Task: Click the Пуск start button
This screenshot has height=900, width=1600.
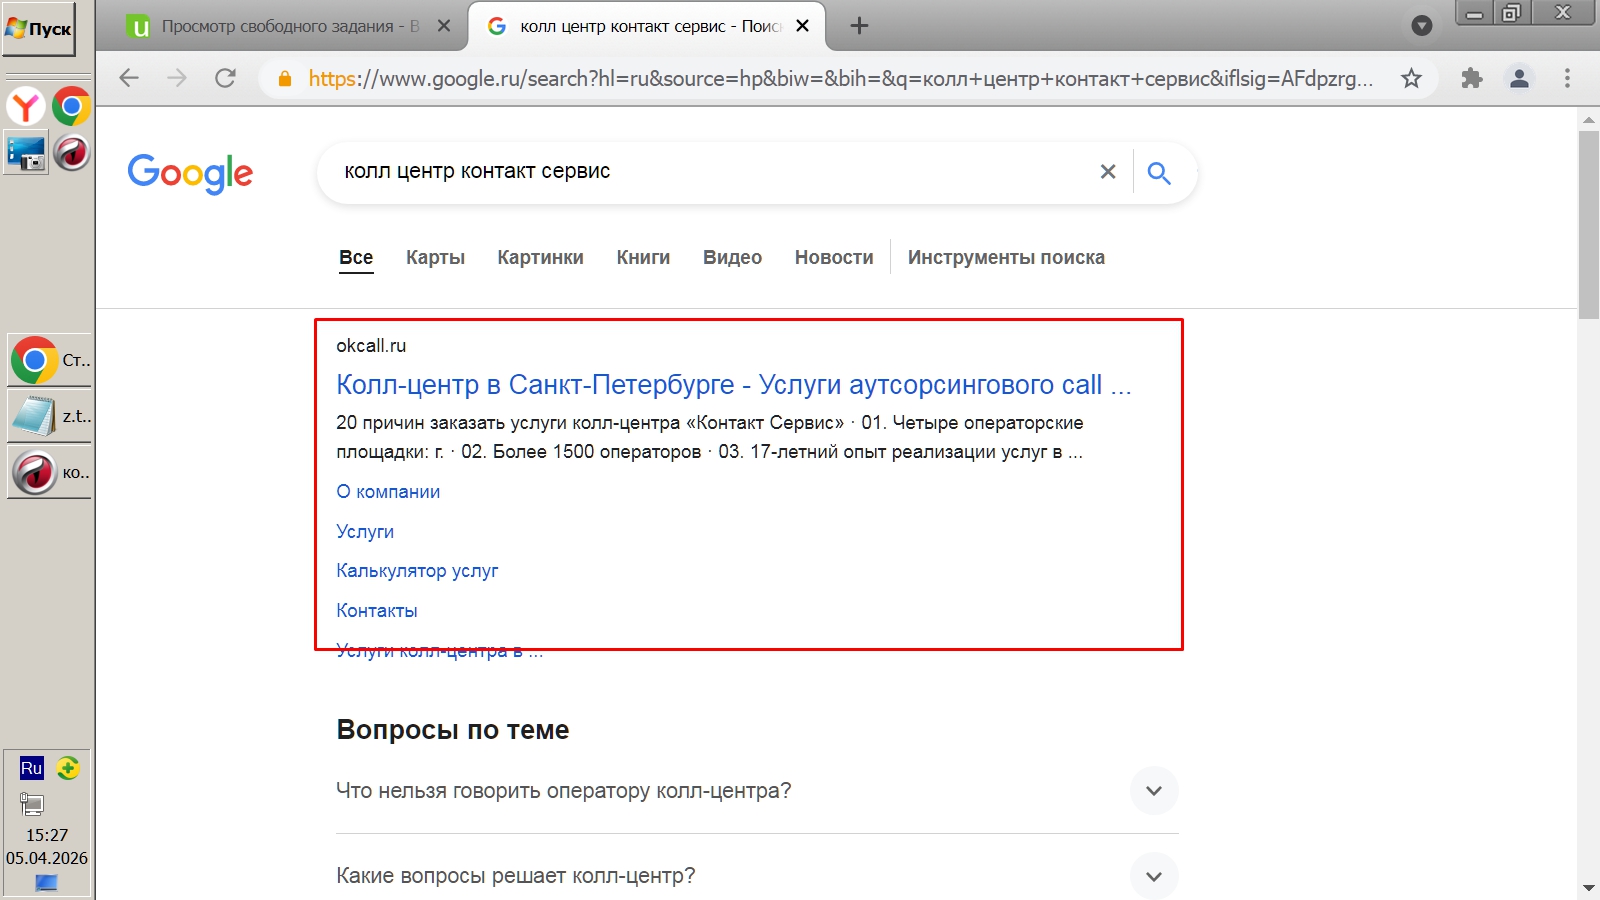Action: (39, 29)
